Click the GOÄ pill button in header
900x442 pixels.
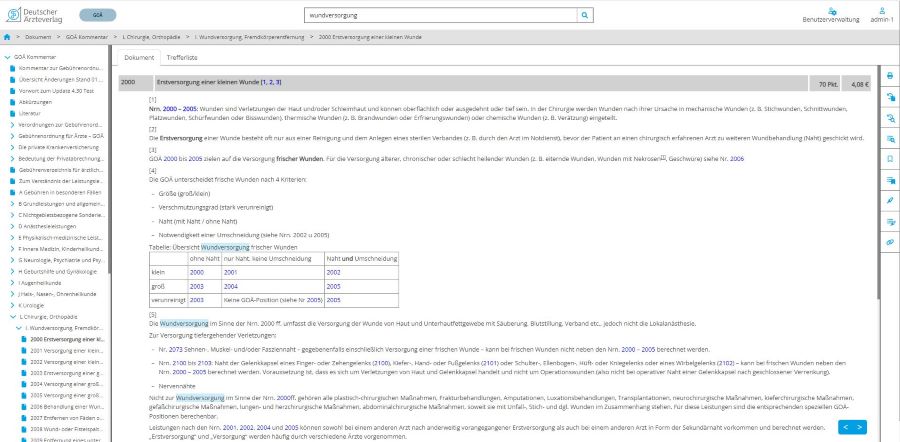click(x=97, y=16)
